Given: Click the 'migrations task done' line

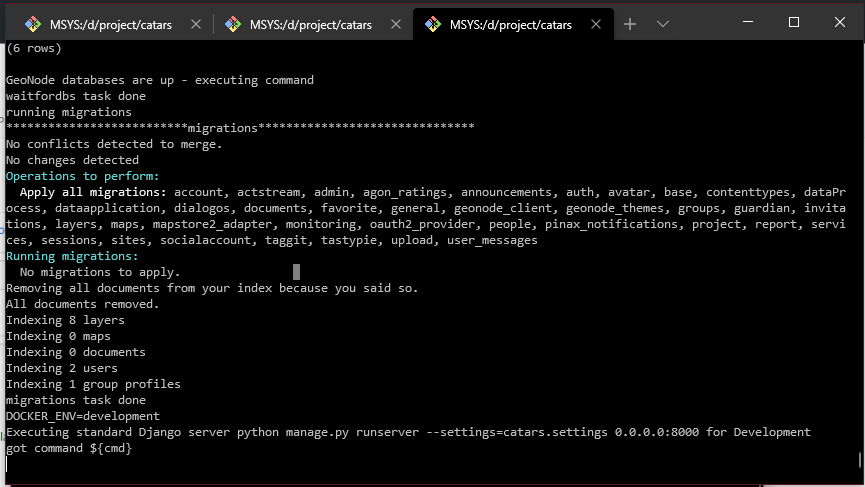Looking at the screenshot, I should pyautogui.click(x=76, y=400).
